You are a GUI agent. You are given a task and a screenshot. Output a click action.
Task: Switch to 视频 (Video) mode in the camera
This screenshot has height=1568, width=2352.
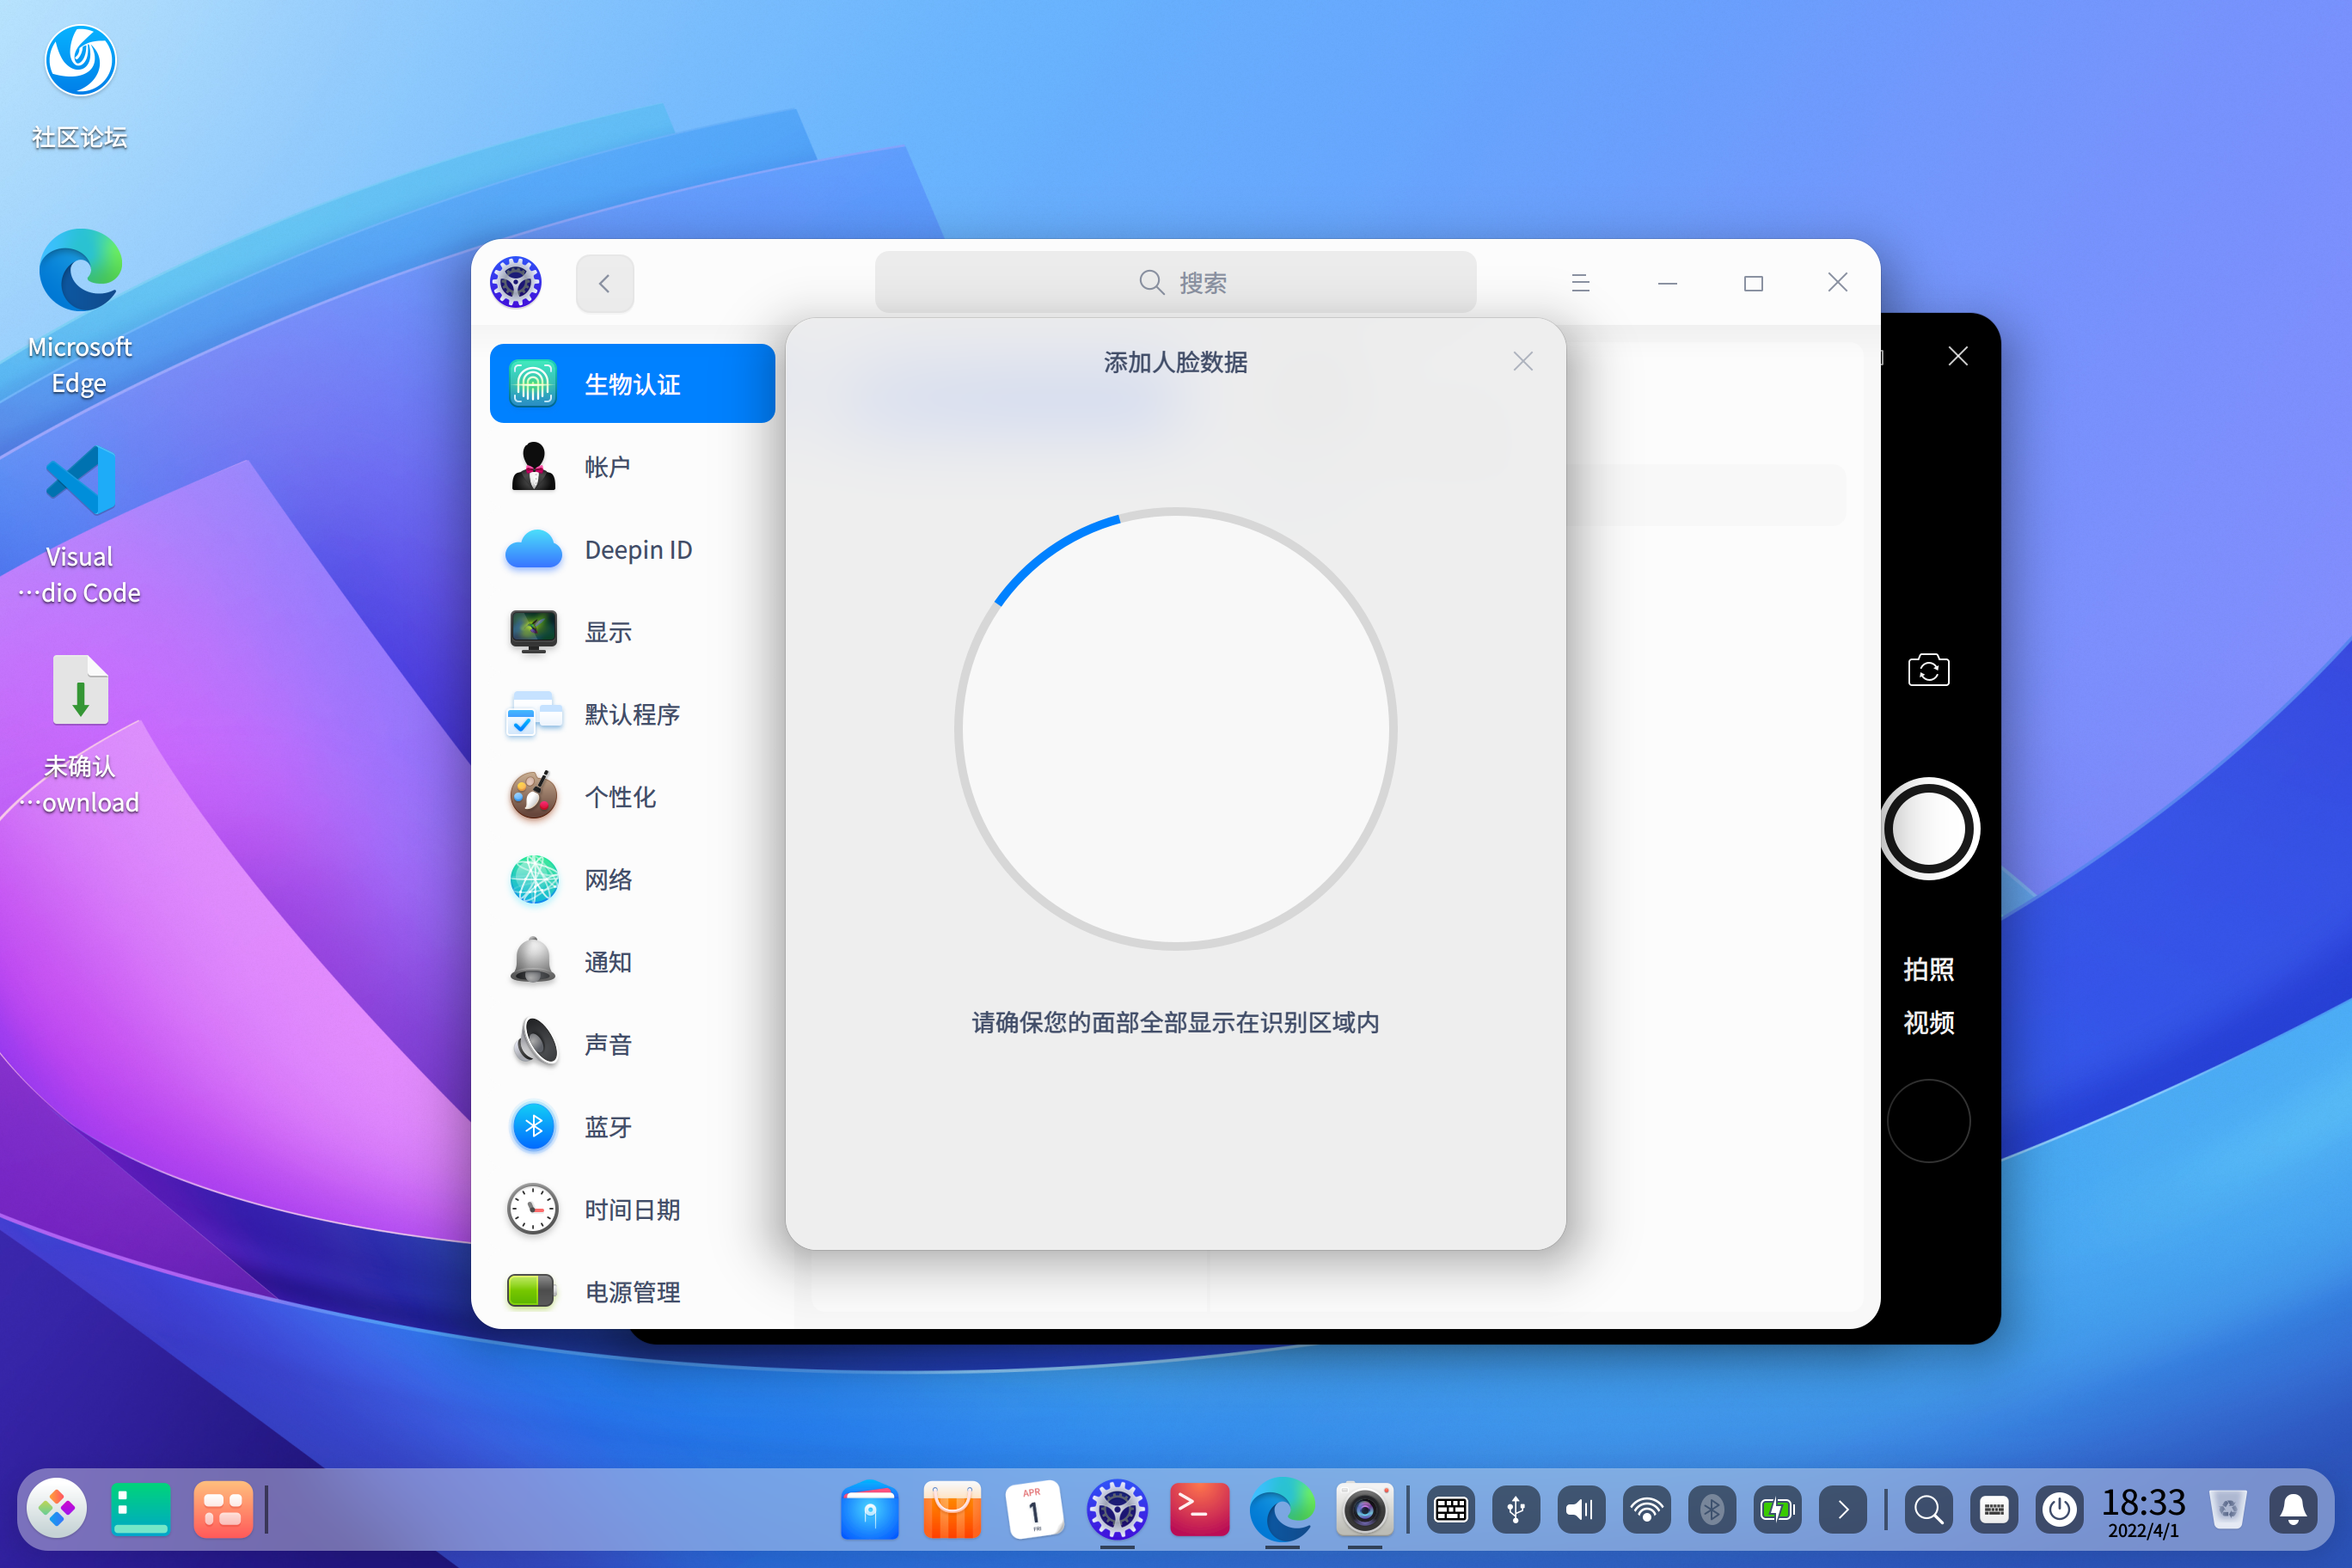point(1929,1022)
